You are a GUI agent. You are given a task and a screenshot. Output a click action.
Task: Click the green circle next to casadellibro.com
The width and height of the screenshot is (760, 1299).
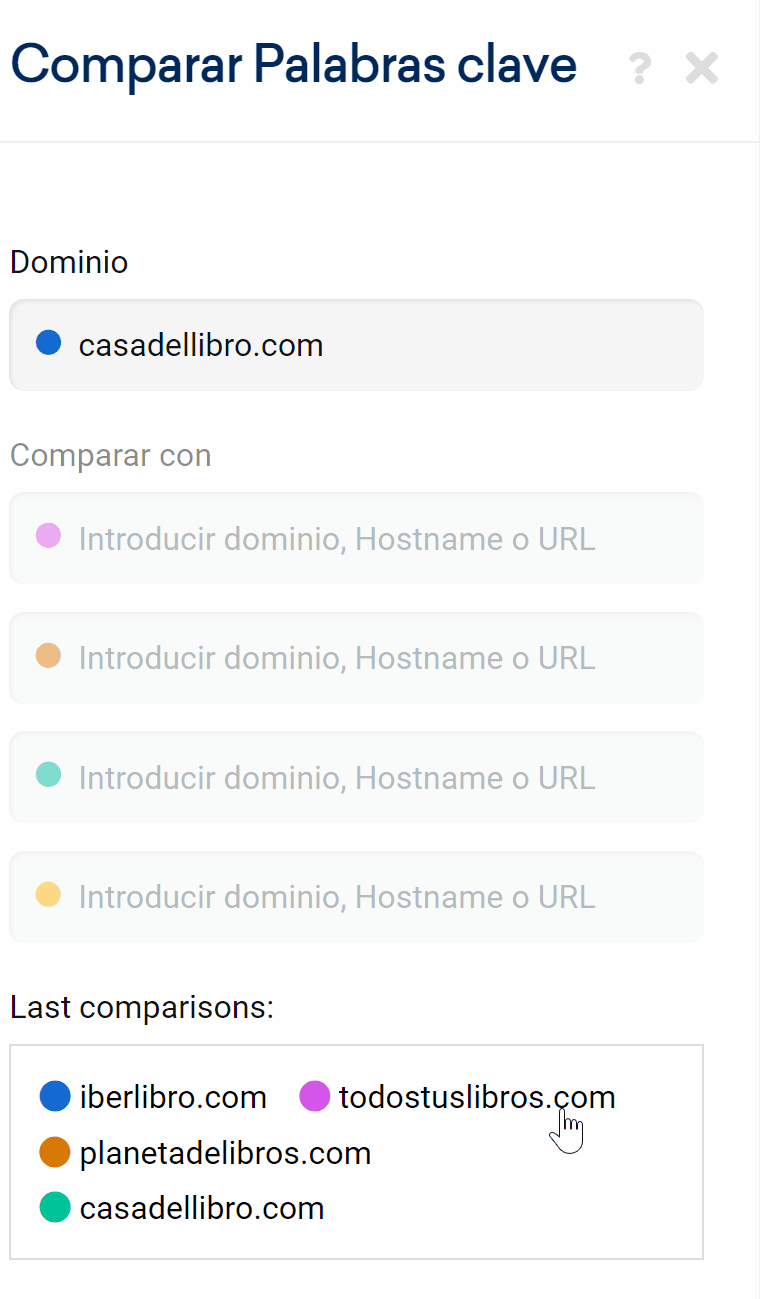pyautogui.click(x=54, y=1207)
